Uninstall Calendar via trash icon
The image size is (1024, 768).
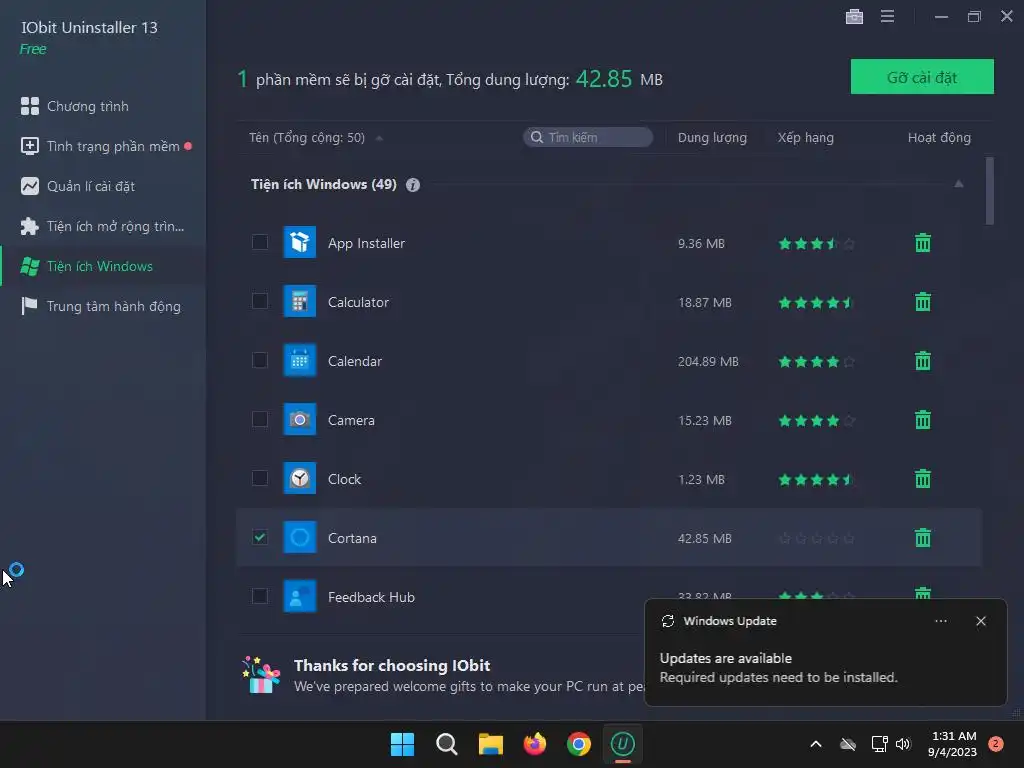click(923, 360)
